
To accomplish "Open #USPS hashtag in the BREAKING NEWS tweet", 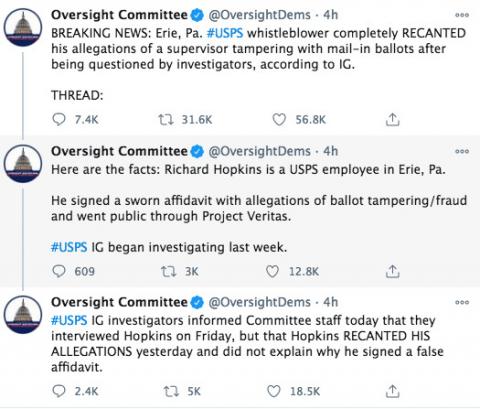I will (225, 33).
